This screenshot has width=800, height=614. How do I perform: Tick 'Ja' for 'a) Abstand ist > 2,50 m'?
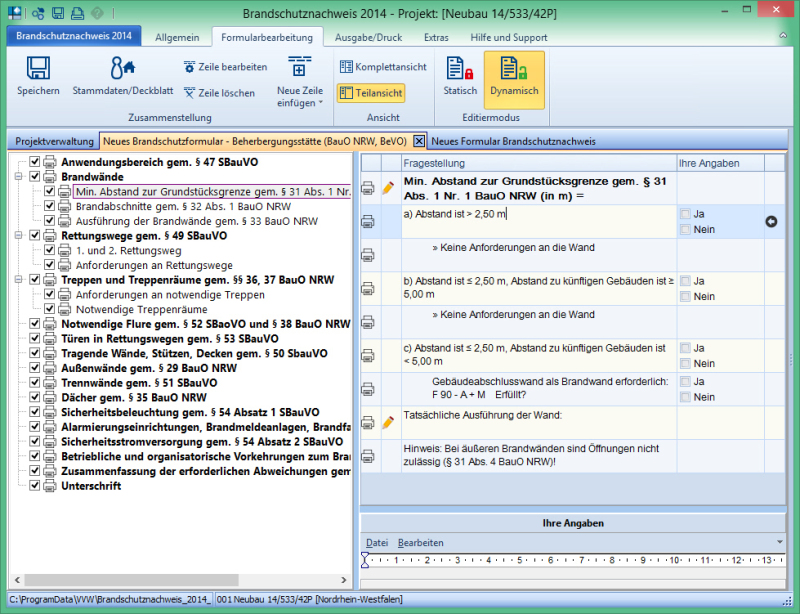685,214
